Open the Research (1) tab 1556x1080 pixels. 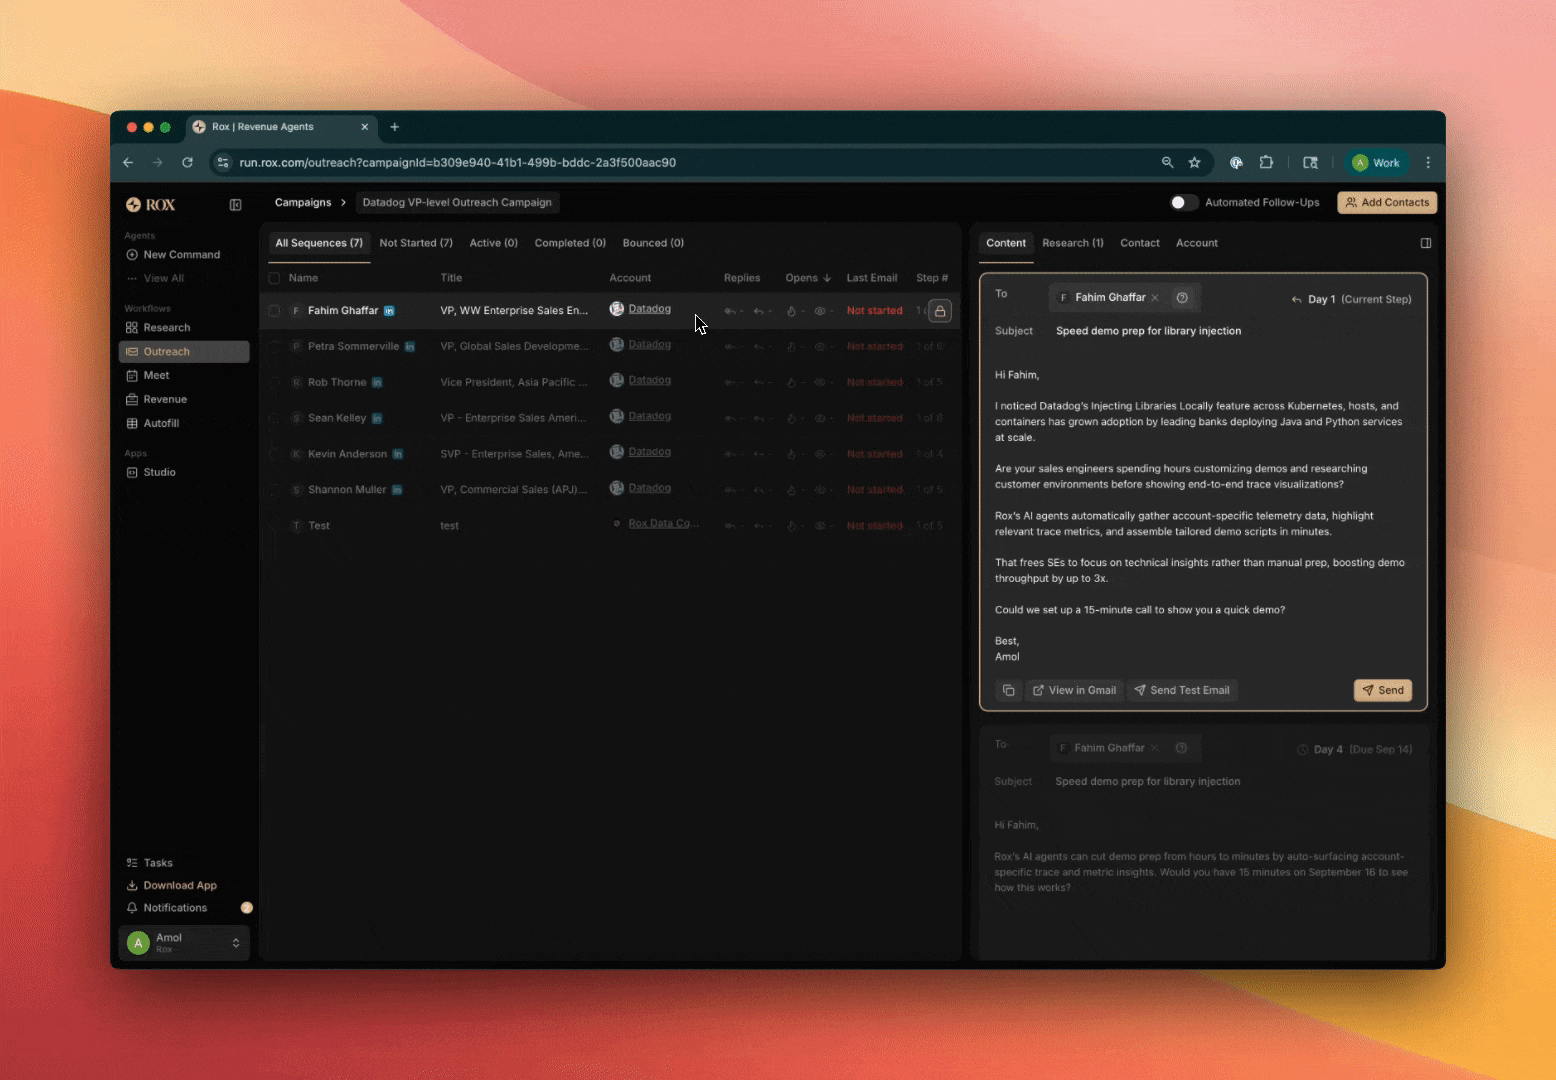click(1072, 243)
